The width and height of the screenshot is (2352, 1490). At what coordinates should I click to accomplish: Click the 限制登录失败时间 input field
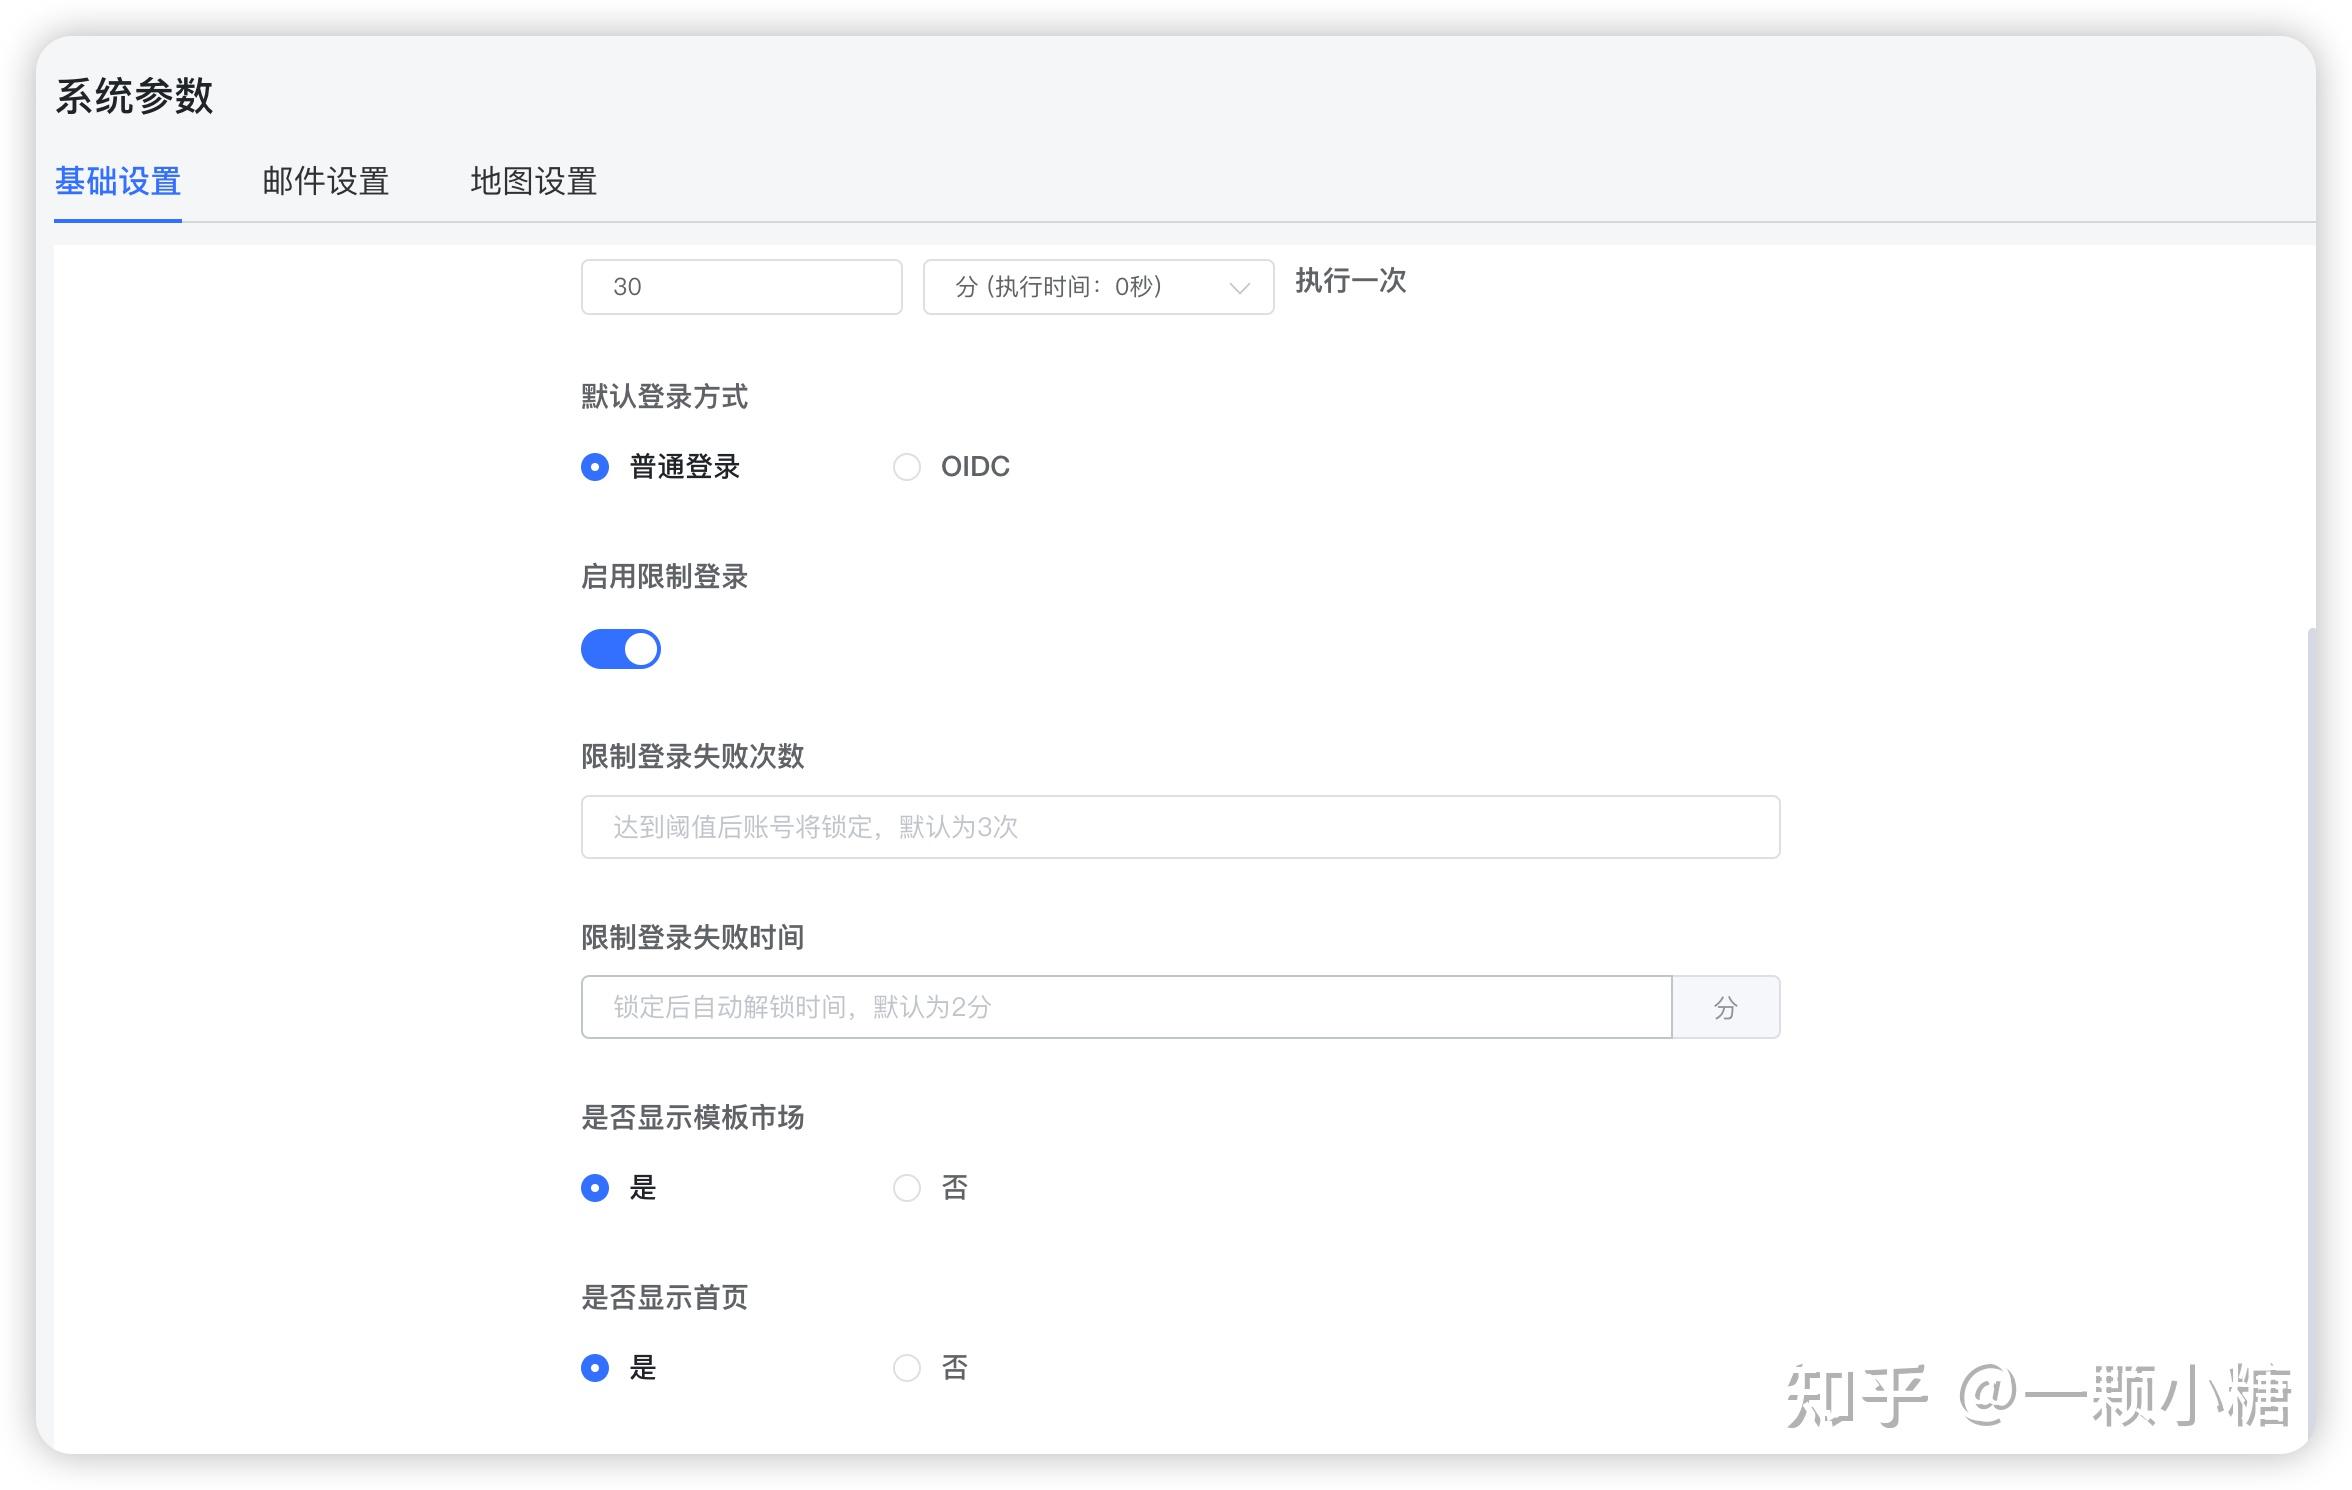click(1125, 1007)
